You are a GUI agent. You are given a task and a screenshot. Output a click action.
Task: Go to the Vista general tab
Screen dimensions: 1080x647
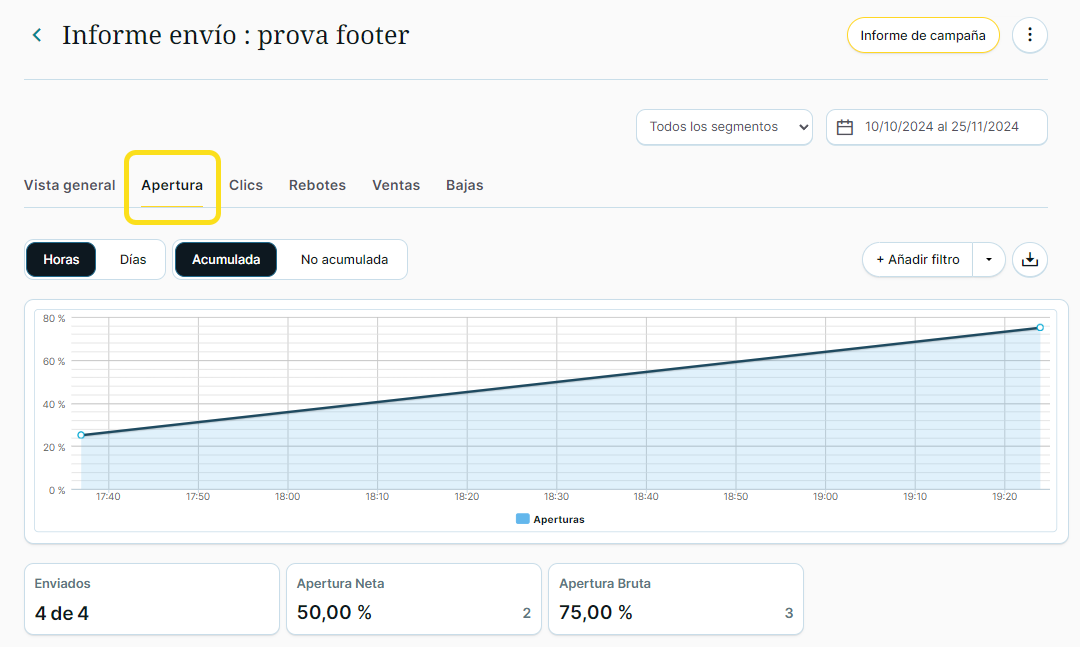70,185
